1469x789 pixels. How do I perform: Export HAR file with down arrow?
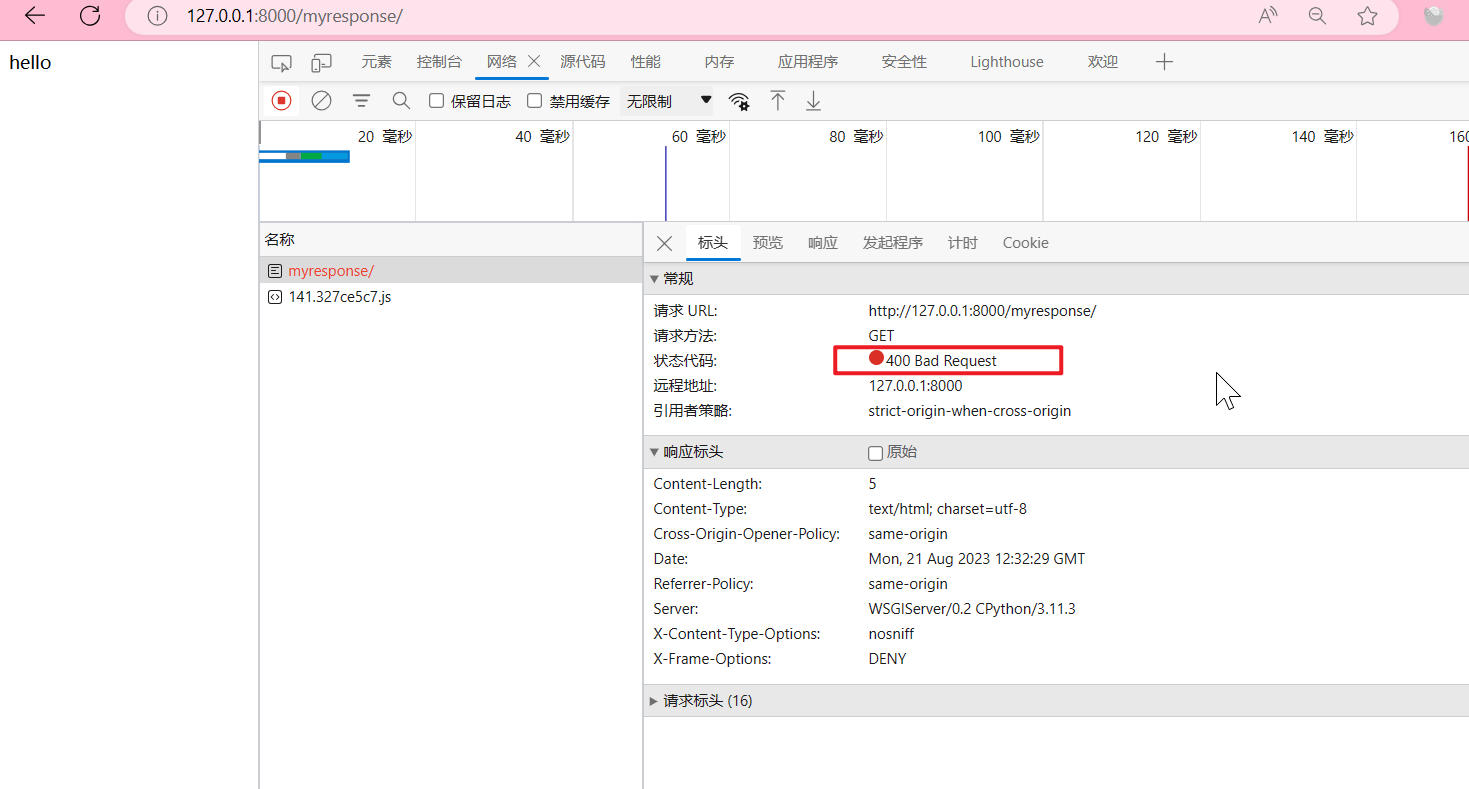(813, 100)
